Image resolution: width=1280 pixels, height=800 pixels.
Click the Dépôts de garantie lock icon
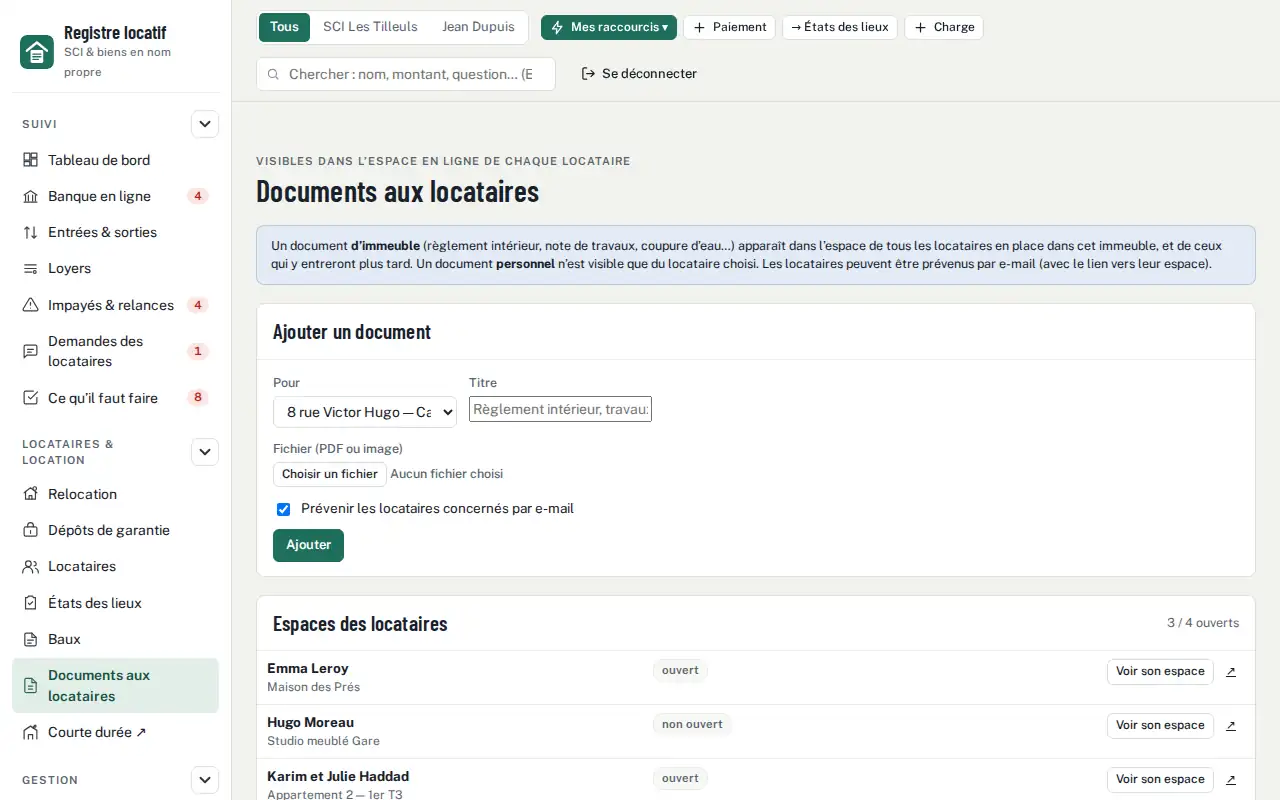(30, 530)
